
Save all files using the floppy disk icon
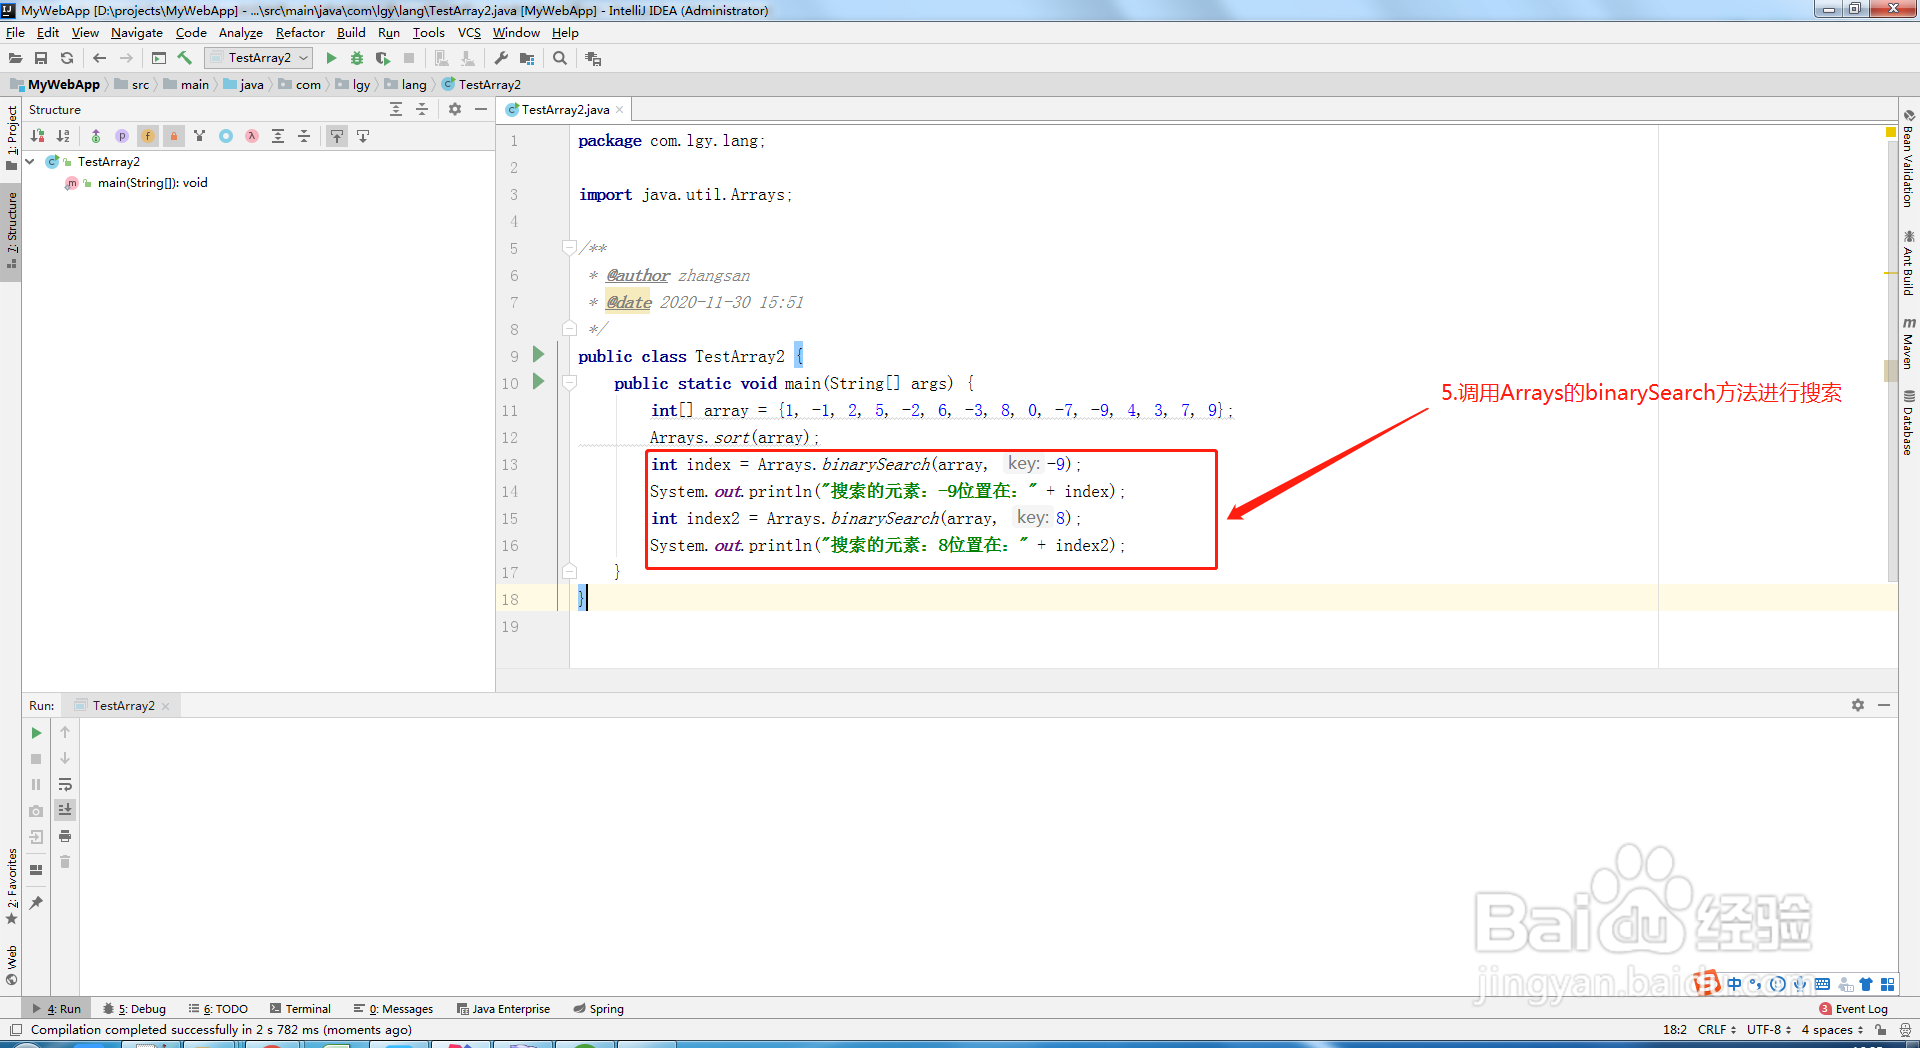point(41,58)
